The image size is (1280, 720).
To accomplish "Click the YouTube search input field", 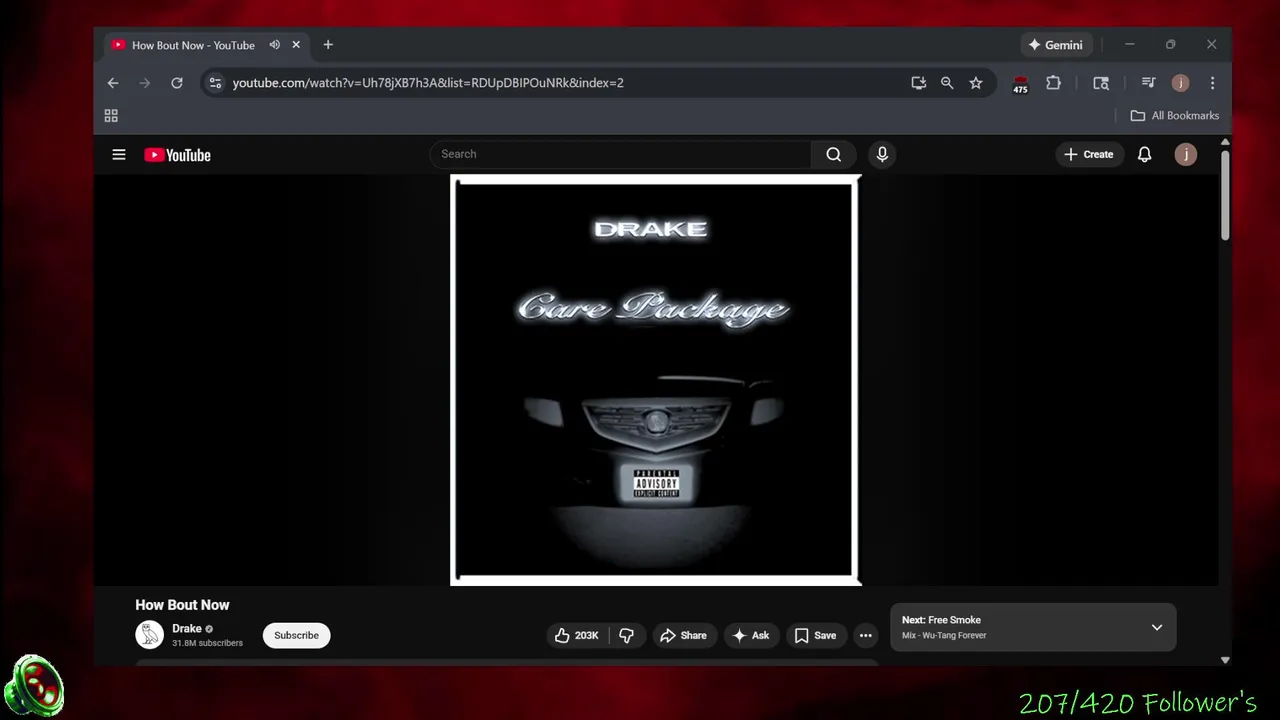I will point(621,154).
